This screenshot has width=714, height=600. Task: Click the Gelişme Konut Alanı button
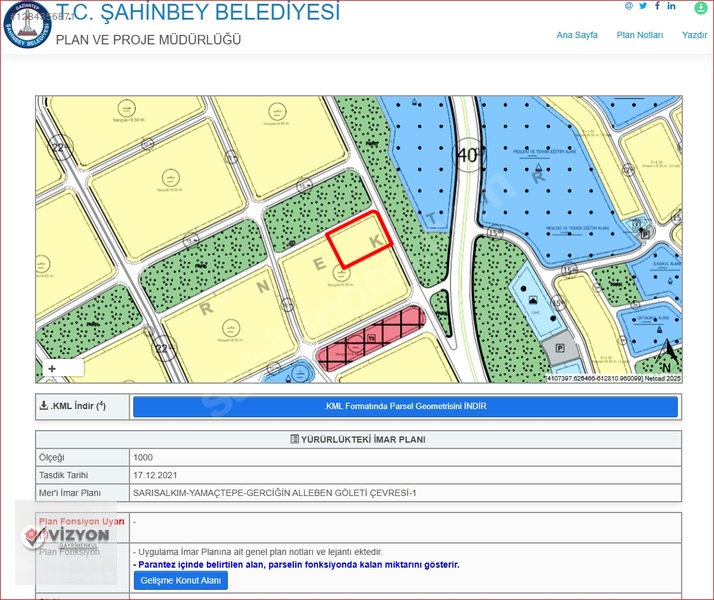pyautogui.click(x=181, y=580)
